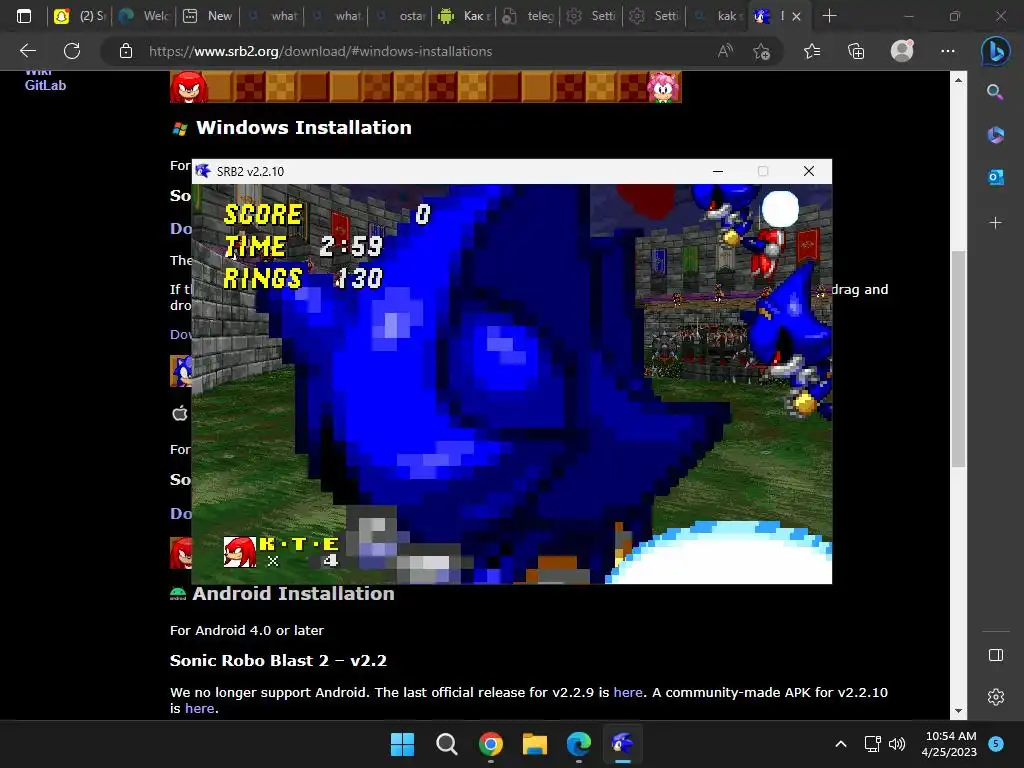Switch to the Welcome tab

(x=144, y=16)
